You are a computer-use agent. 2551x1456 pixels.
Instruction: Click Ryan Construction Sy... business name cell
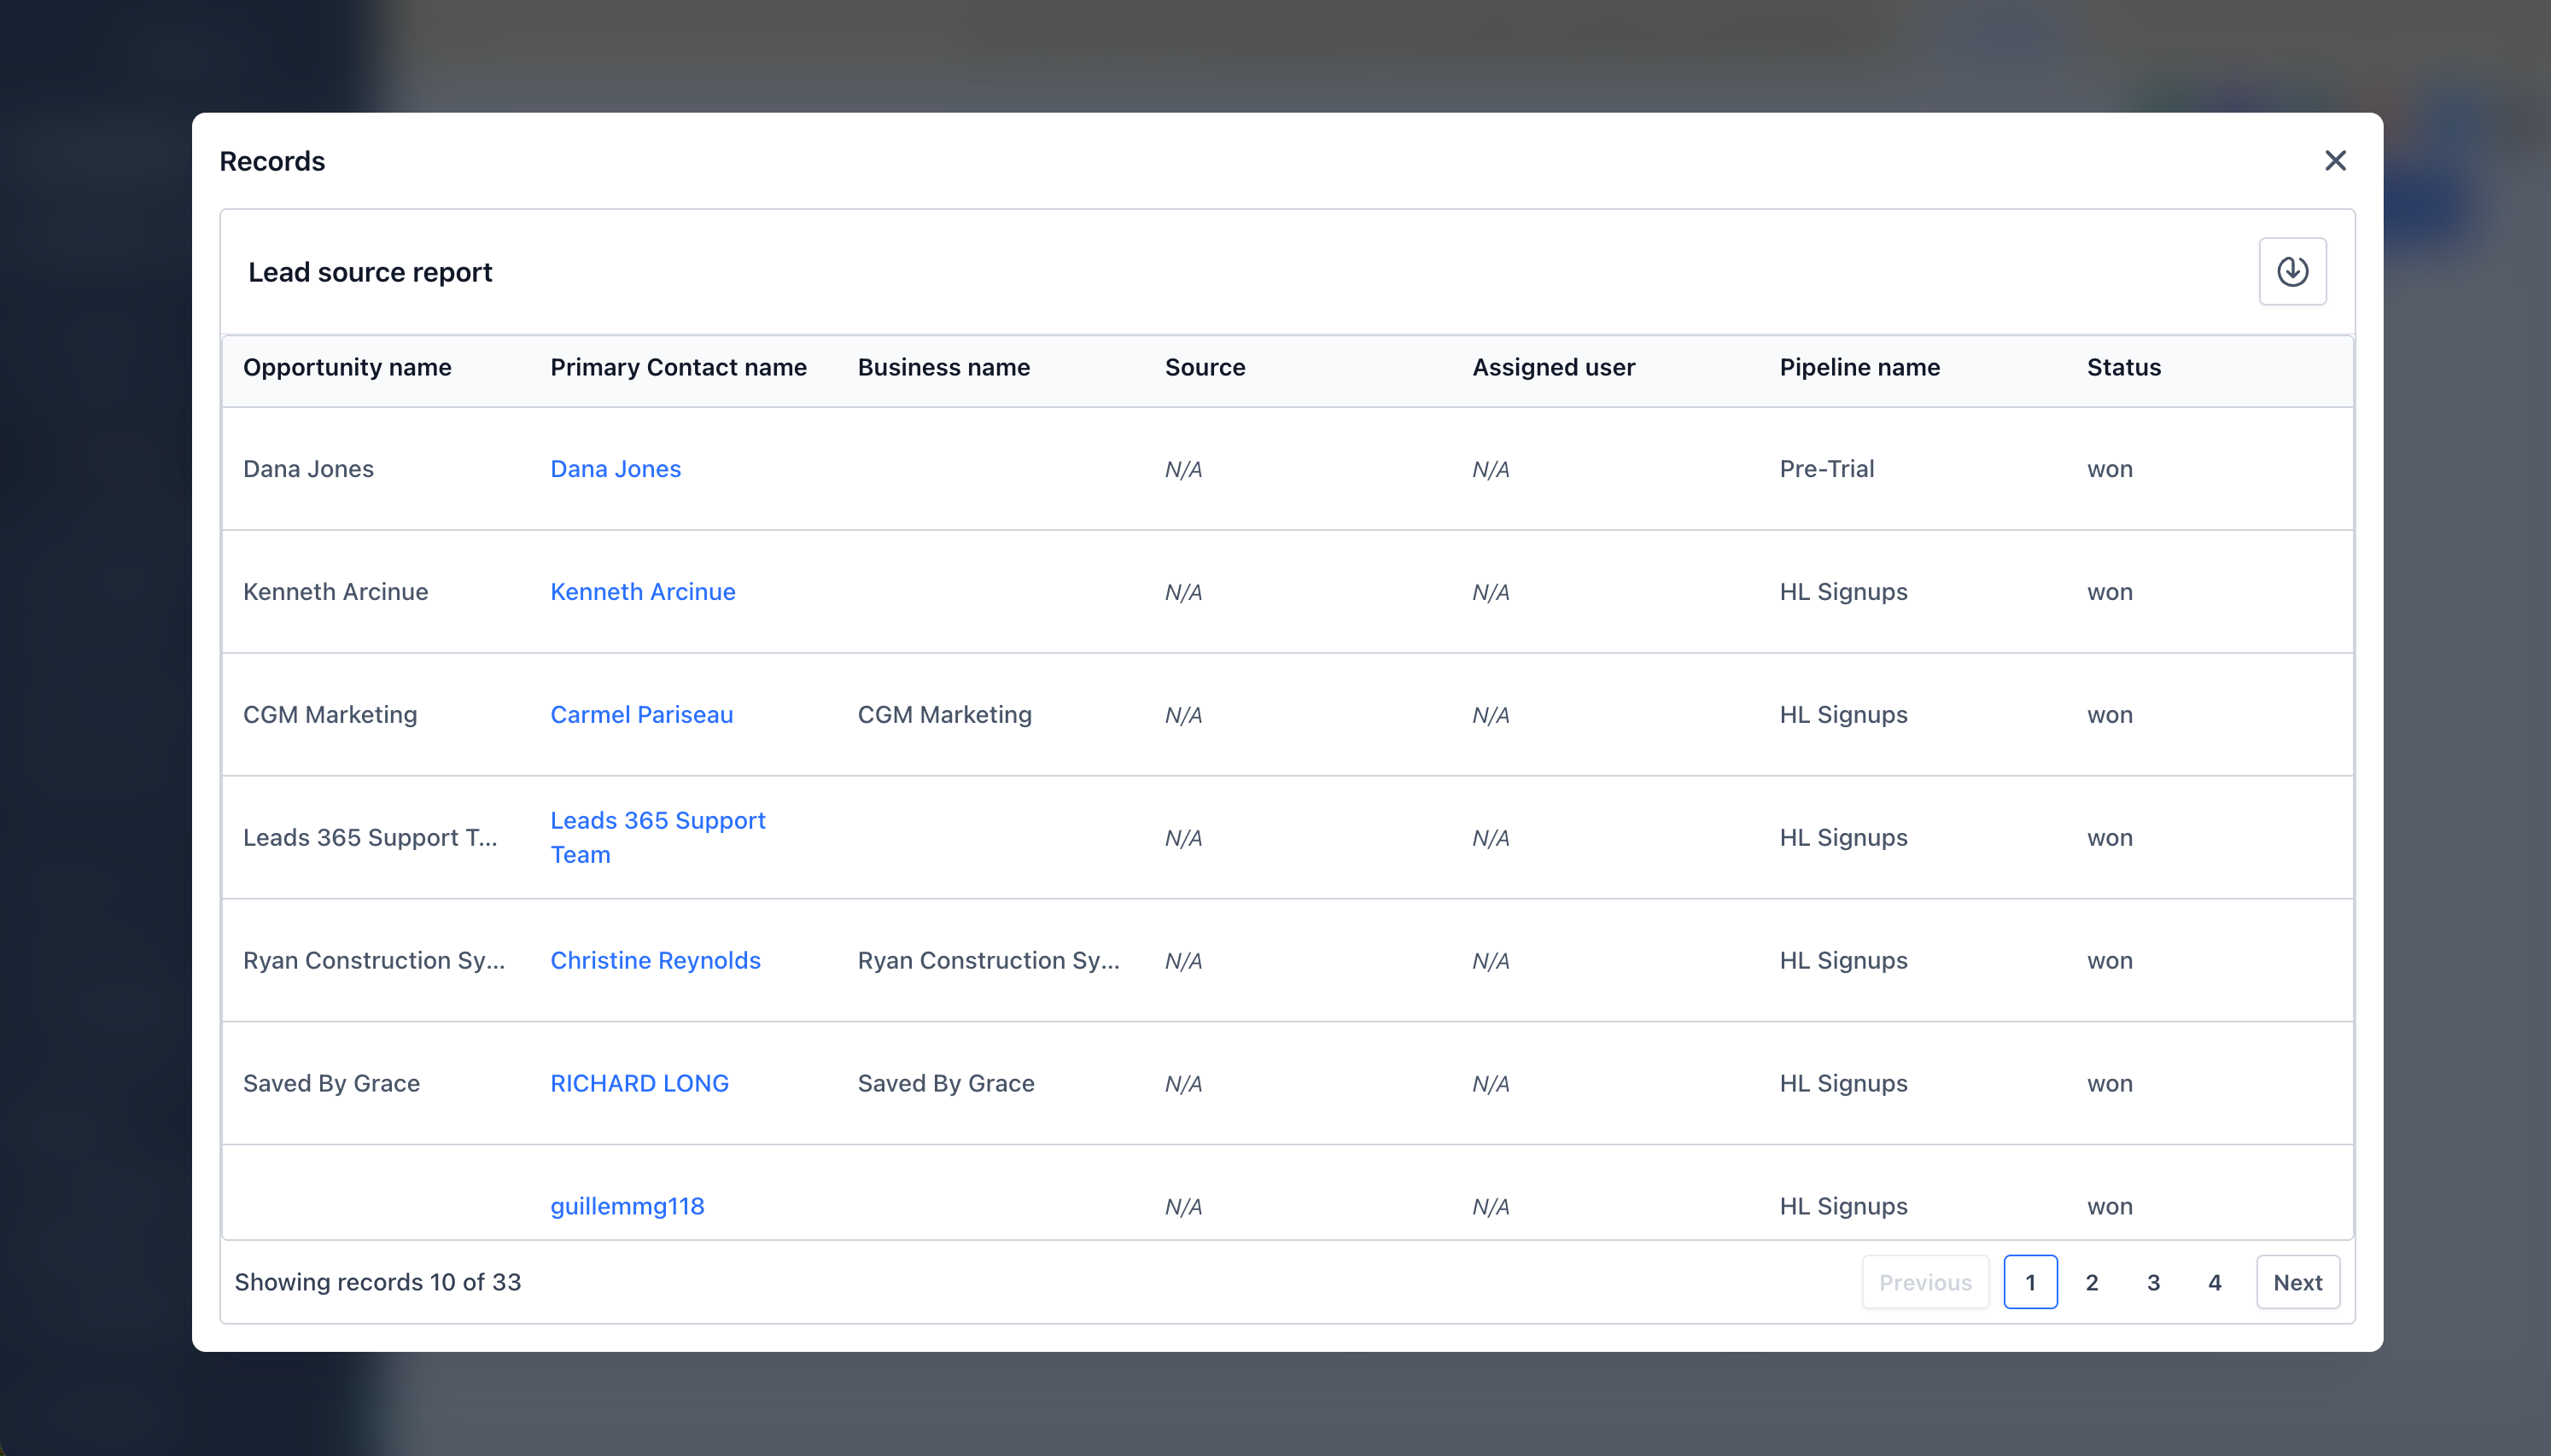(x=988, y=961)
